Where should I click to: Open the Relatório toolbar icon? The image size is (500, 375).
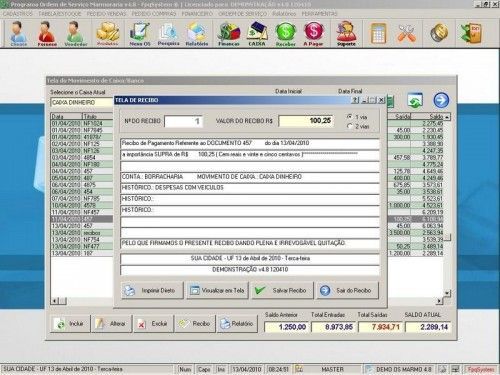click(197, 33)
